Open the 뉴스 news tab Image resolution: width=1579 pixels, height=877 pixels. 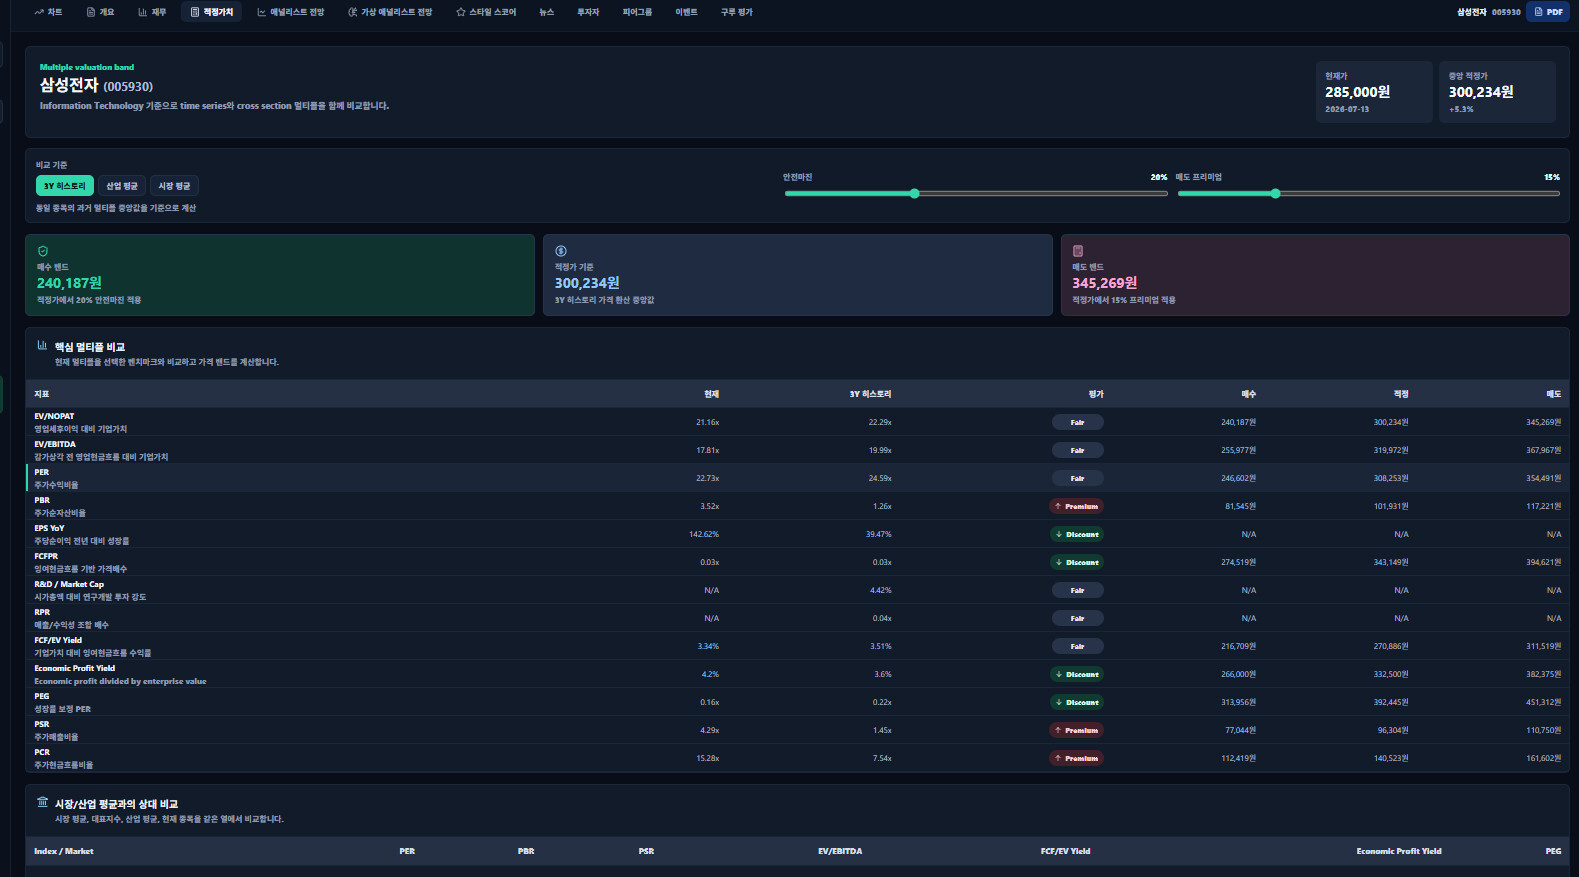pyautogui.click(x=546, y=12)
